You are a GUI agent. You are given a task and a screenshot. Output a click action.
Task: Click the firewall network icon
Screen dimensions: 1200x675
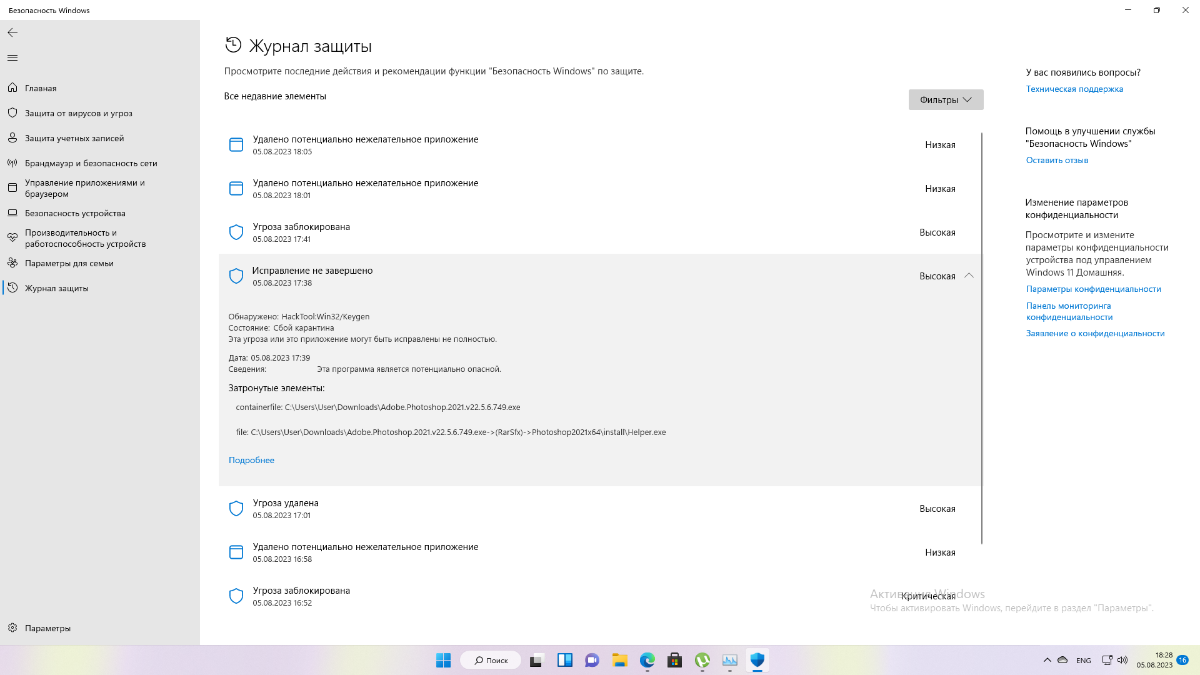pos(12,163)
